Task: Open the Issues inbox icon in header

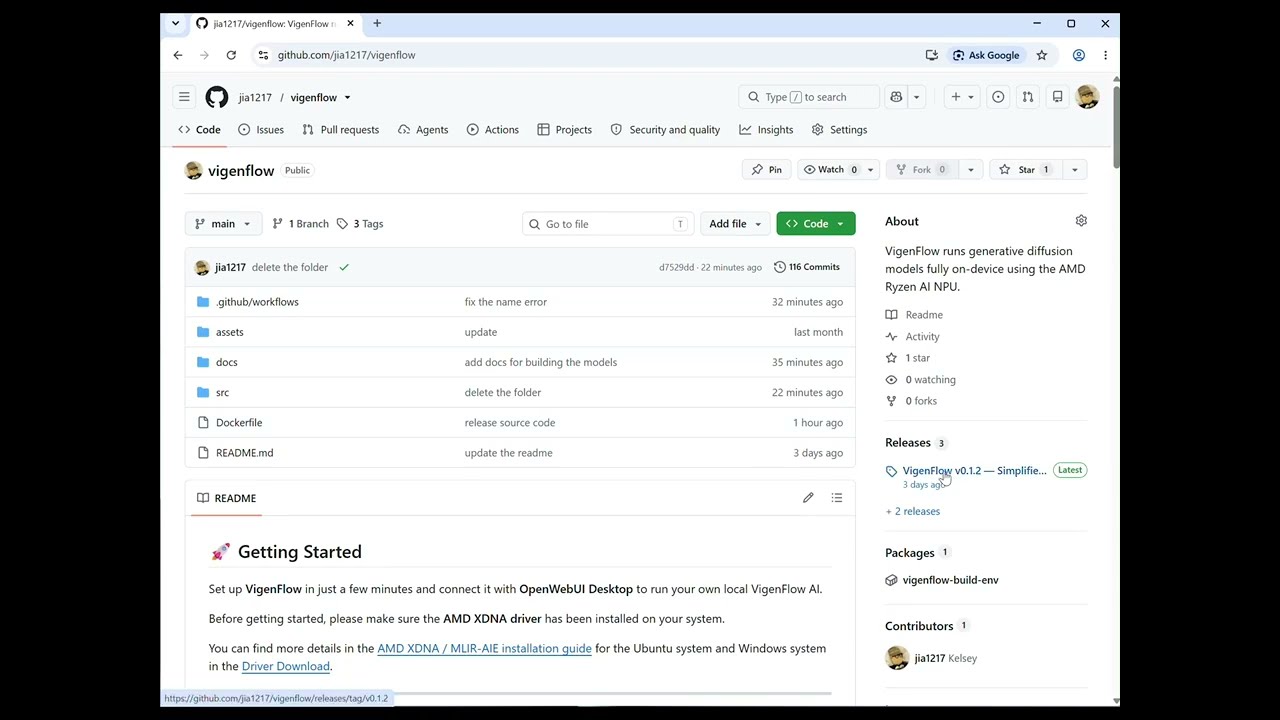Action: [998, 97]
